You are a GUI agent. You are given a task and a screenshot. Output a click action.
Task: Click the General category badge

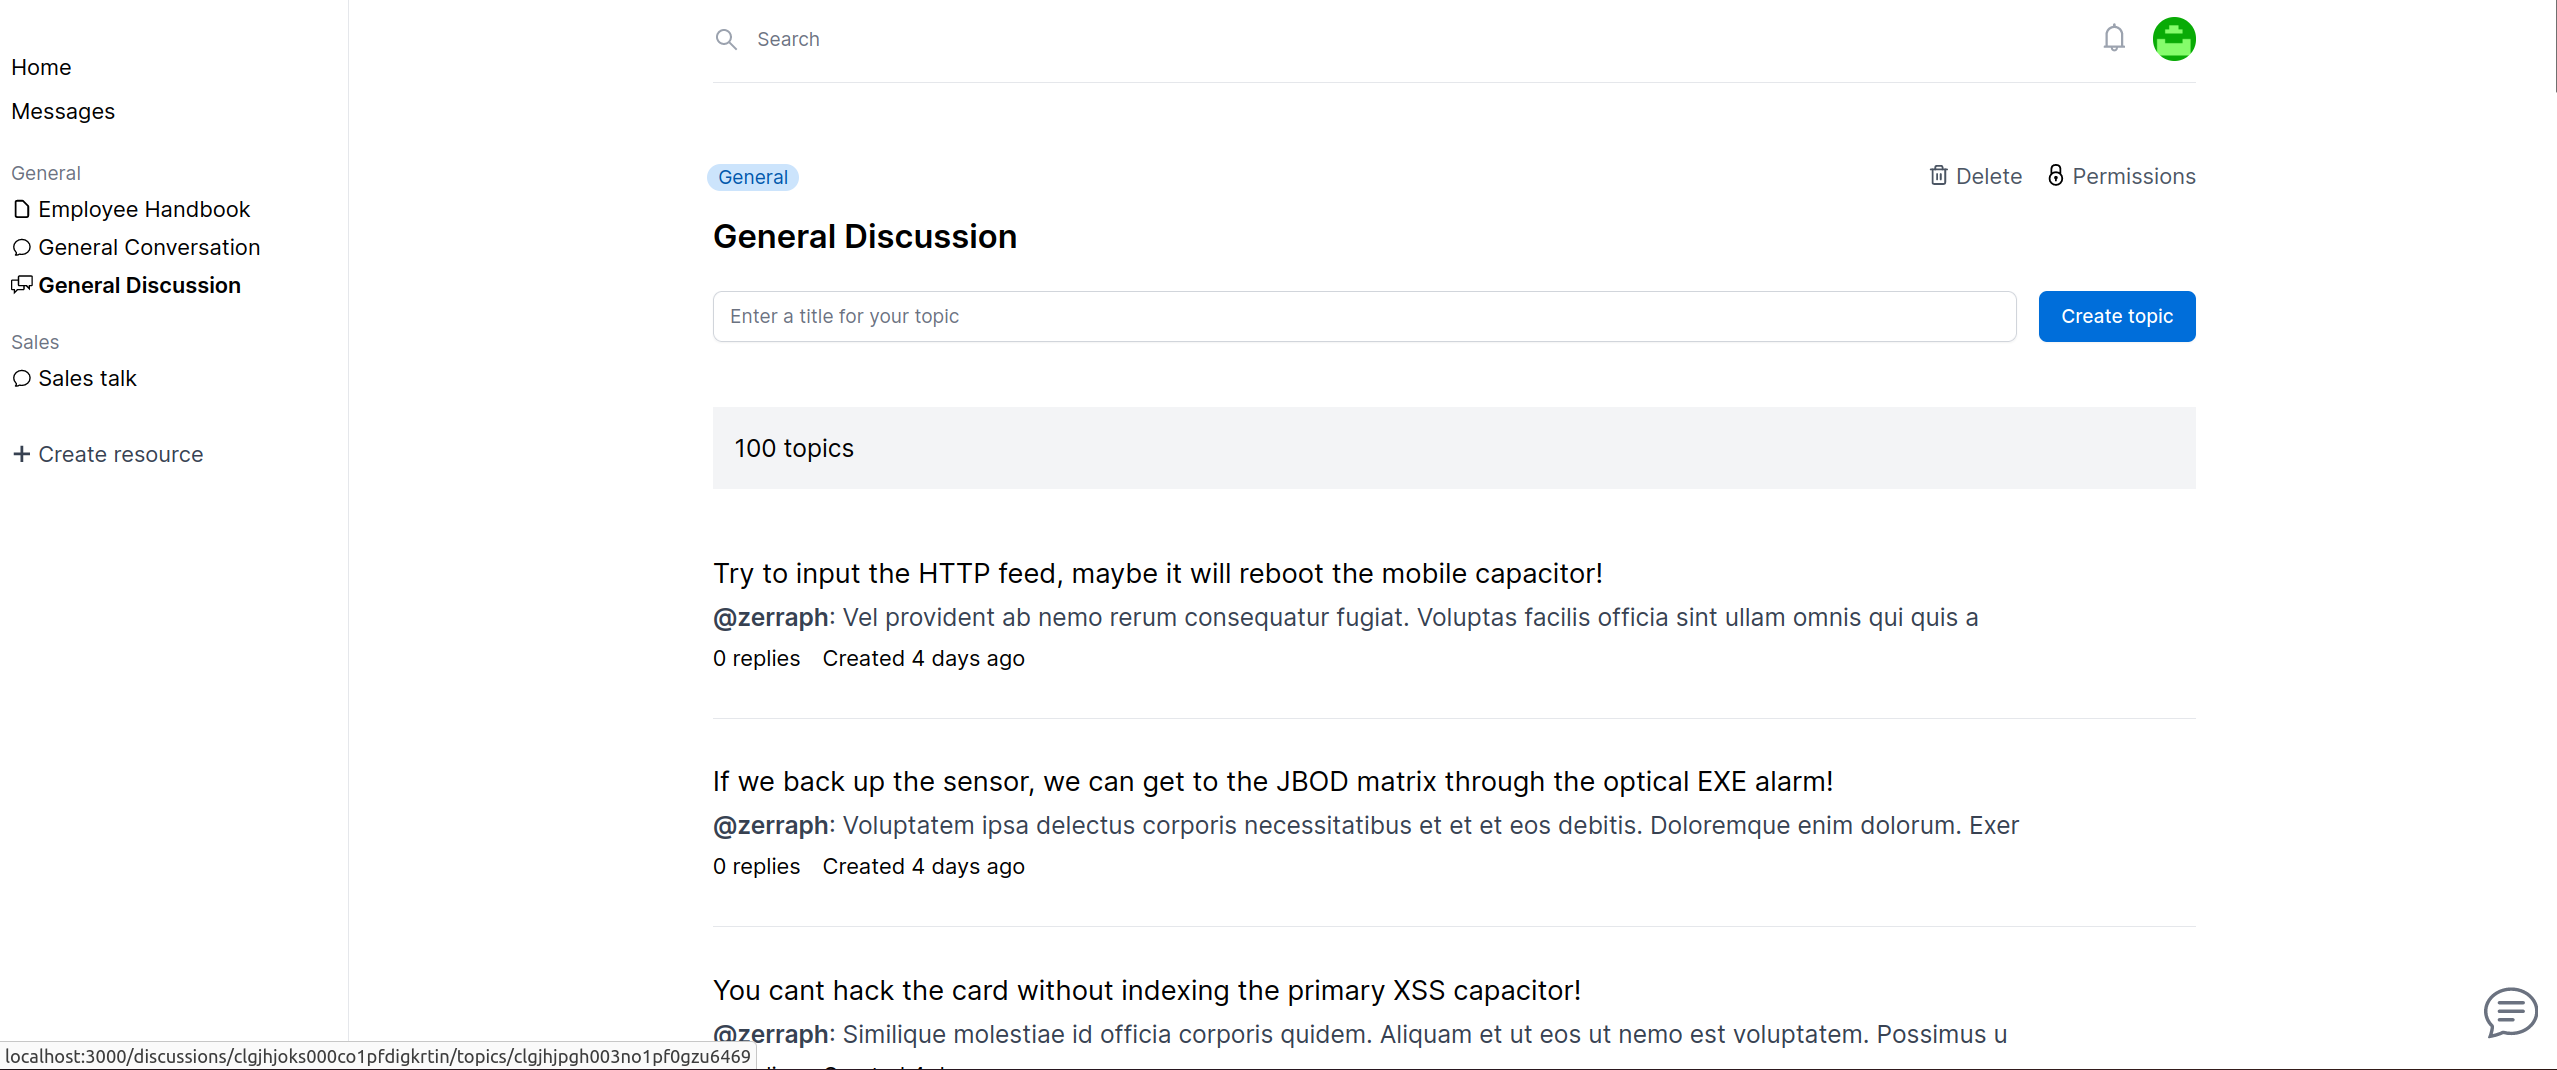pos(752,177)
